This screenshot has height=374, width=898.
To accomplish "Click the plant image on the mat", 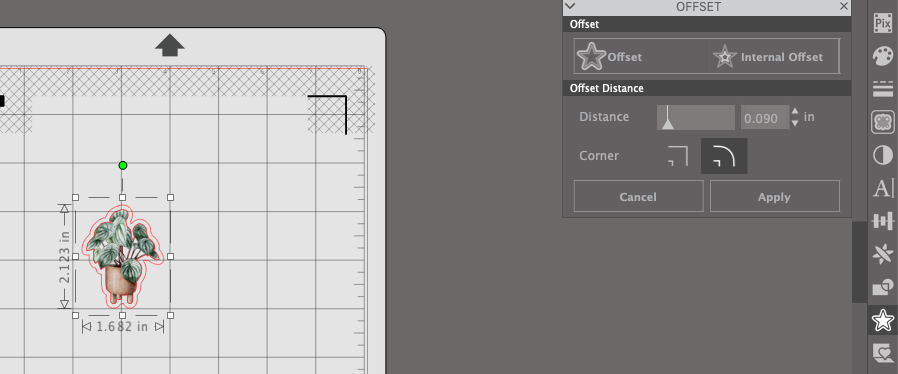I will click(123, 256).
